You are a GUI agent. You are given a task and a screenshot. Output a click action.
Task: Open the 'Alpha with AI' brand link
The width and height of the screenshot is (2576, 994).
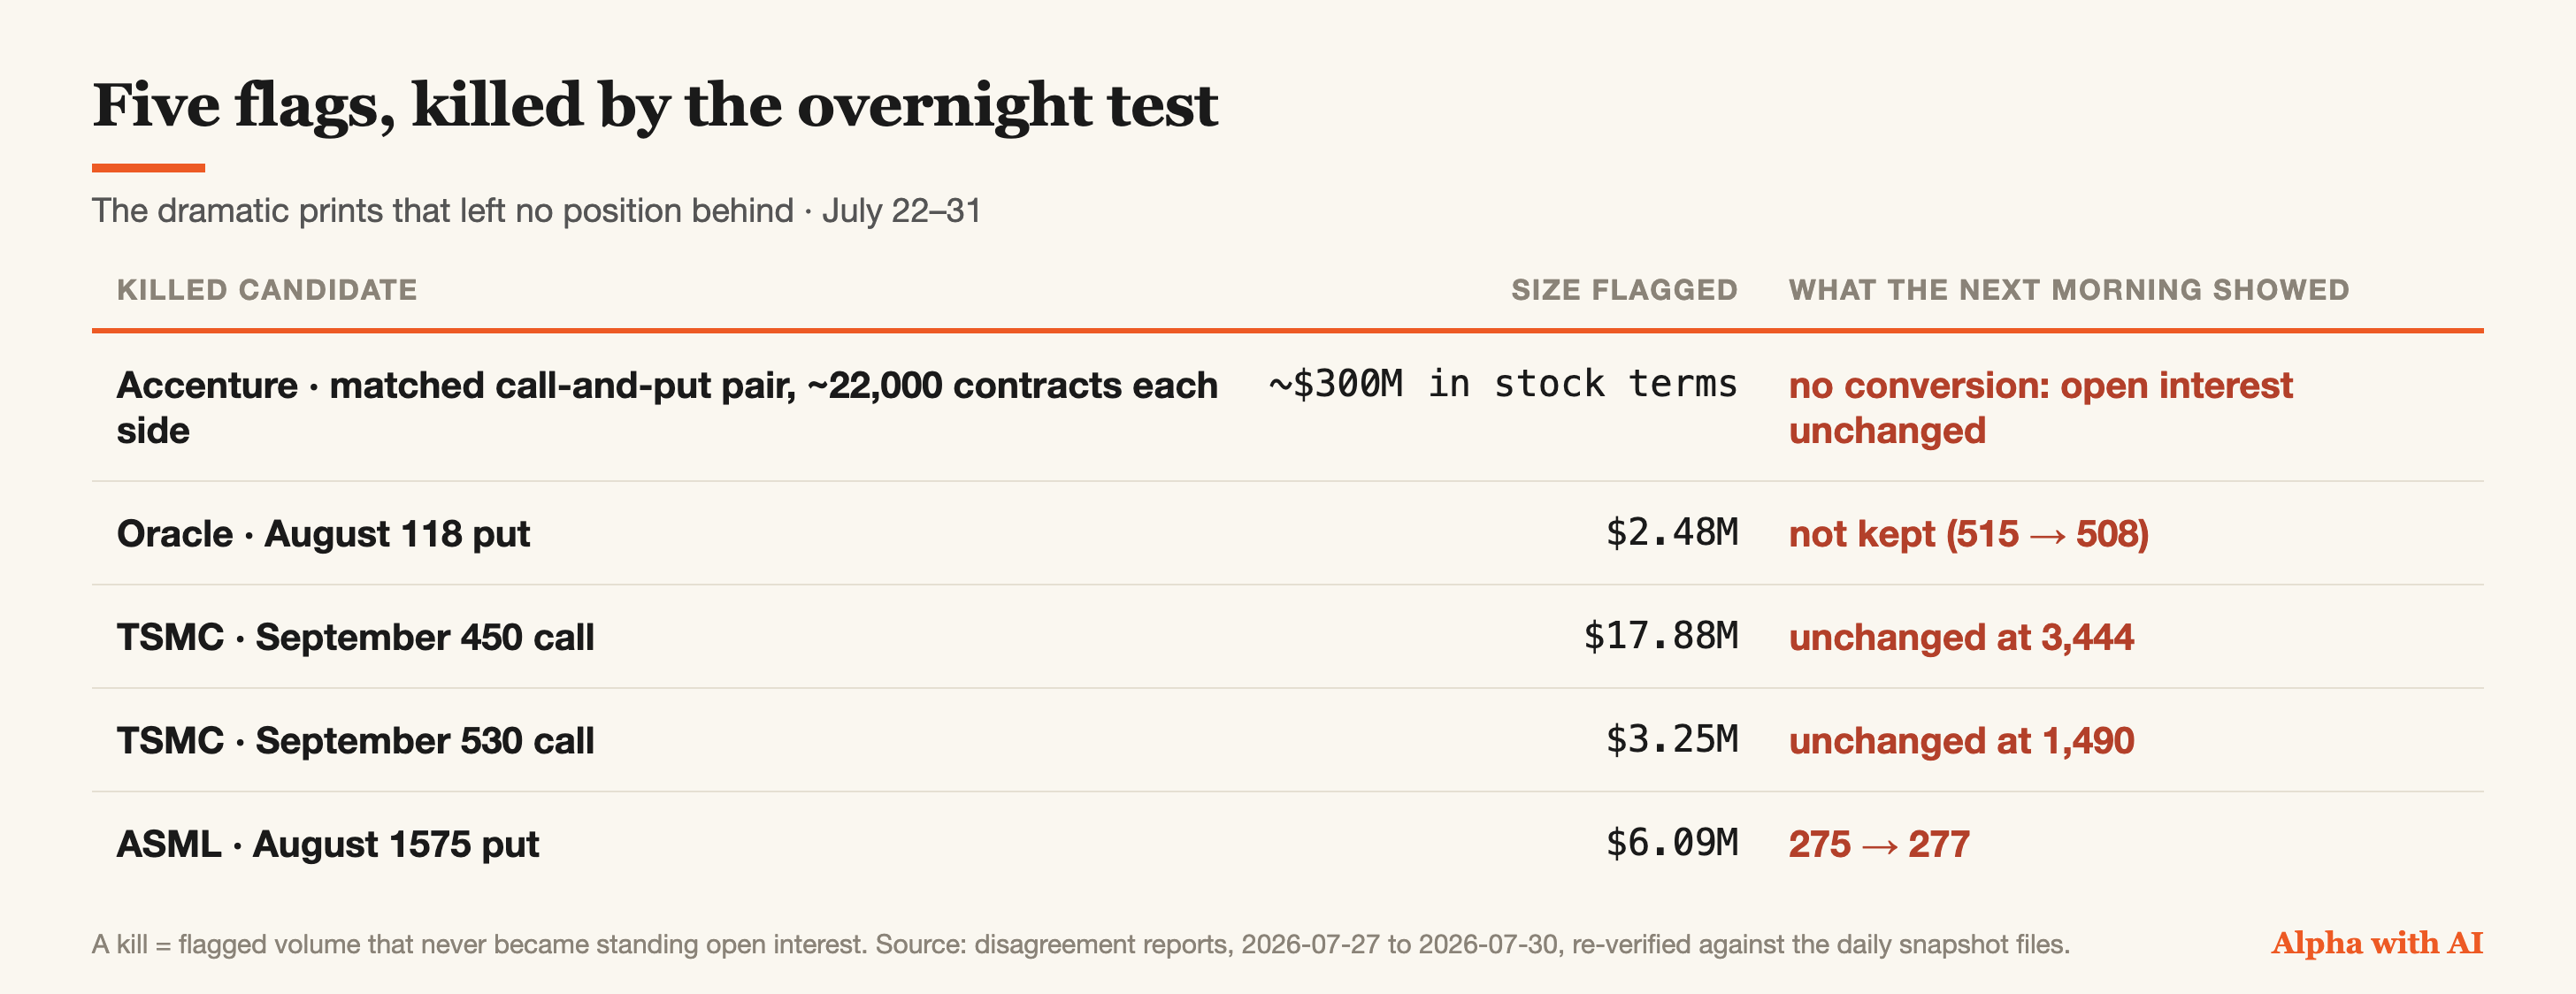pyautogui.click(x=2377, y=943)
